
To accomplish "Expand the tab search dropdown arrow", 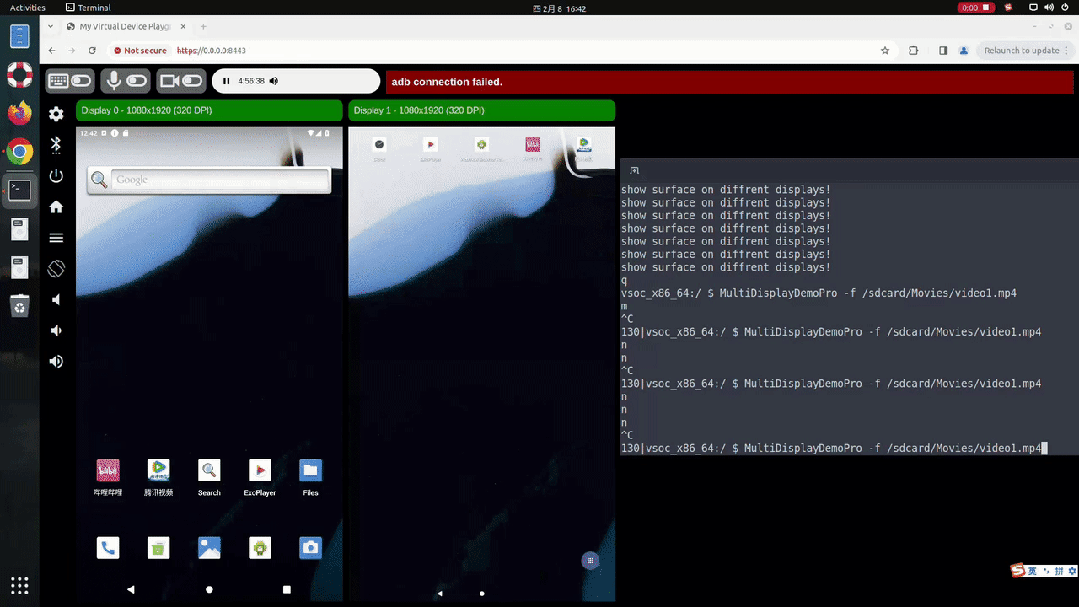I will click(x=50, y=27).
